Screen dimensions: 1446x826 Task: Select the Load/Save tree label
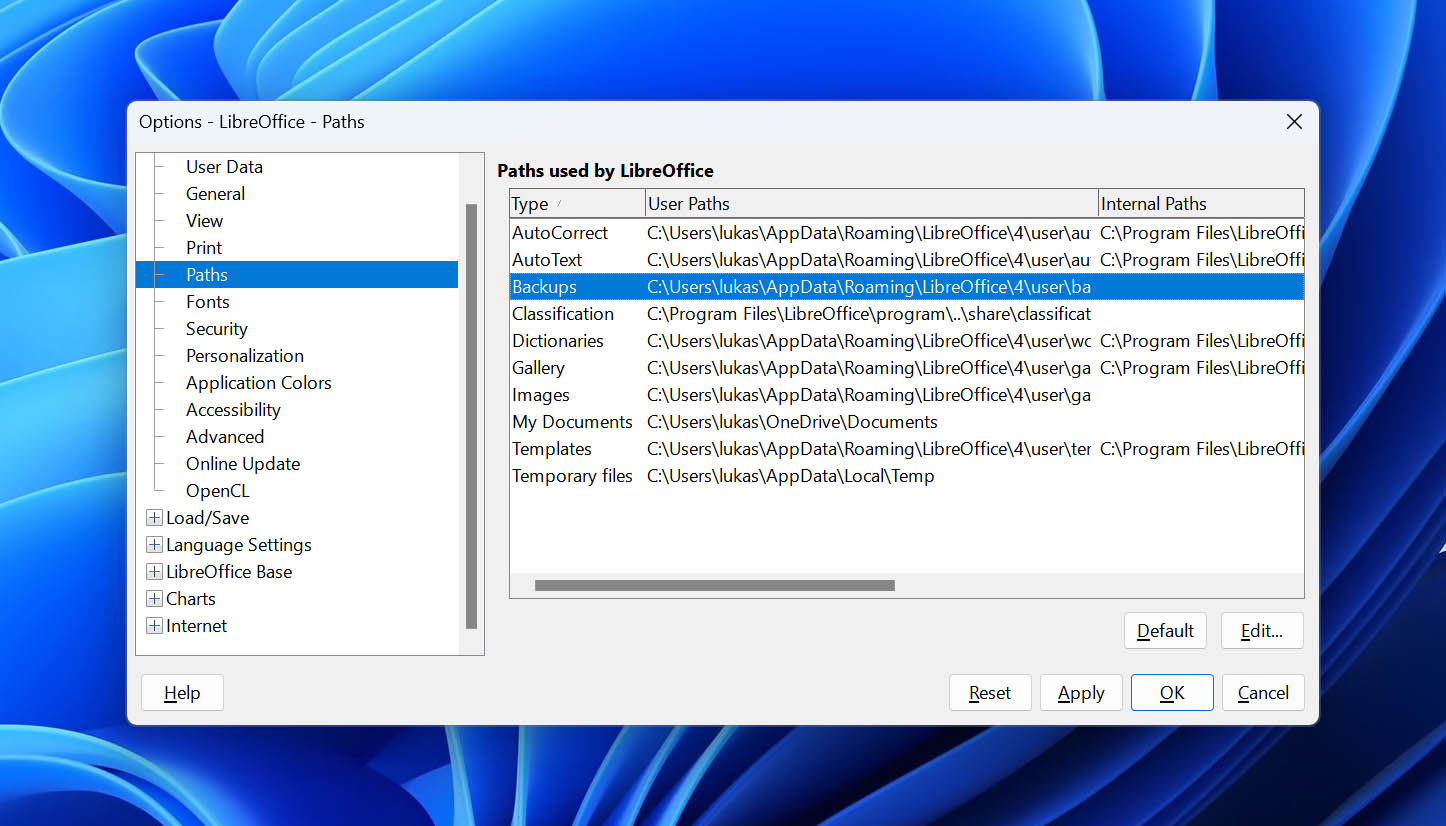tap(207, 518)
